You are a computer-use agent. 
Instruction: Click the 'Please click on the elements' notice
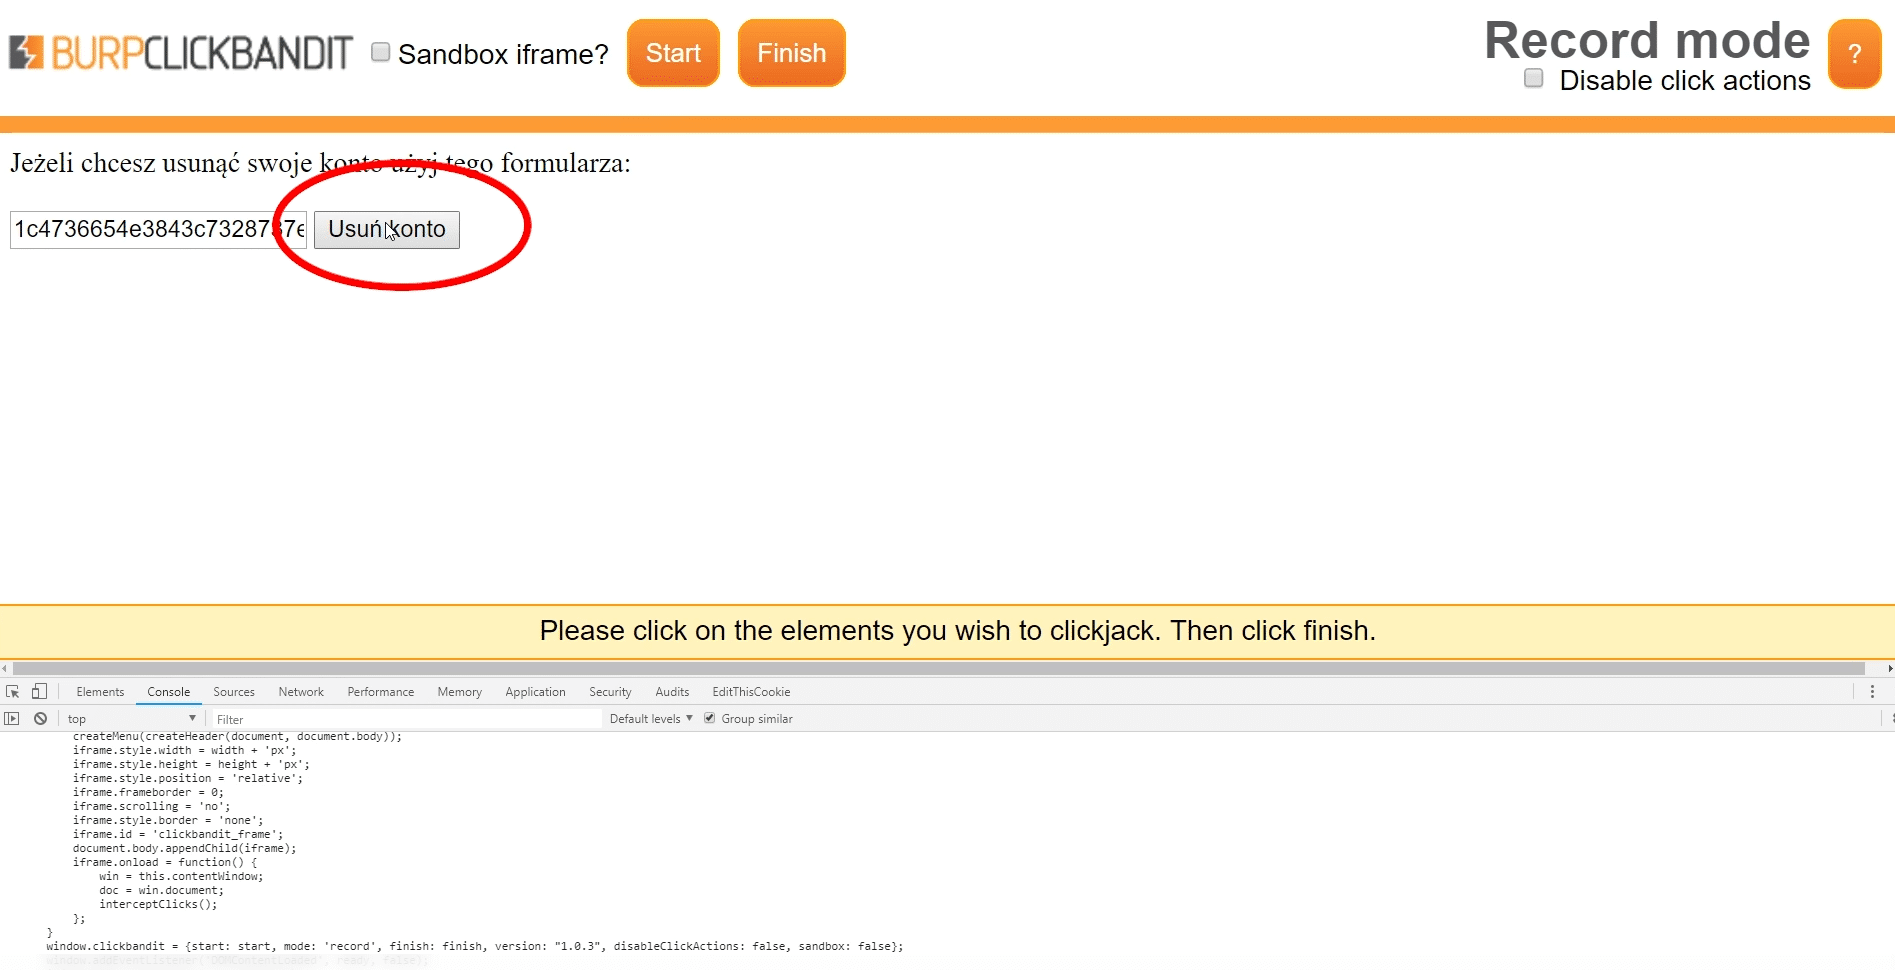pyautogui.click(x=957, y=631)
